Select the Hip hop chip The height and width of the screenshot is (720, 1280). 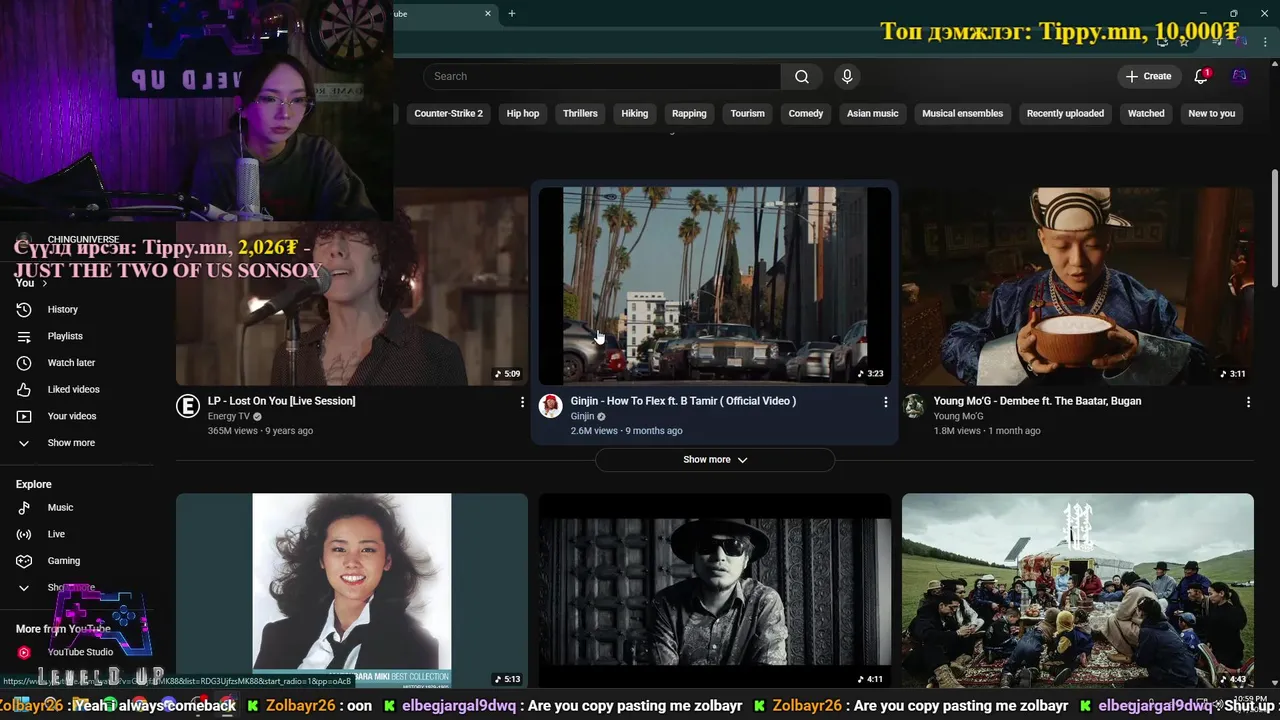pyautogui.click(x=523, y=113)
